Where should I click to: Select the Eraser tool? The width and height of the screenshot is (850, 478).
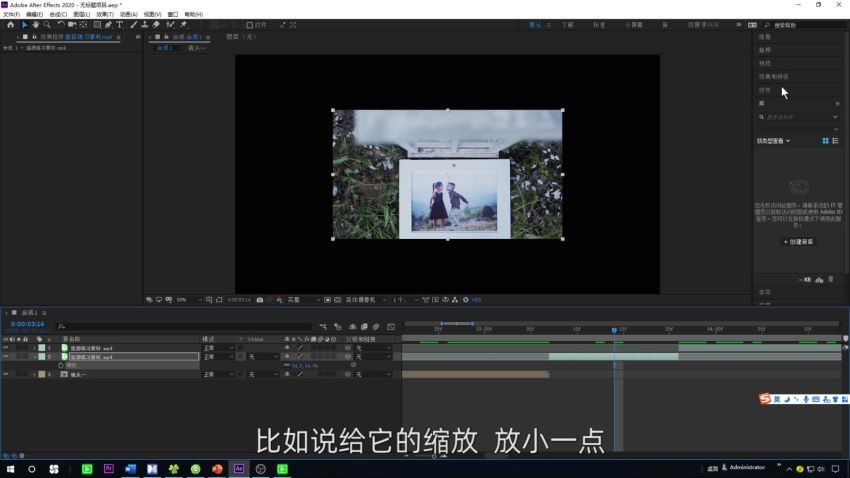[x=156, y=25]
